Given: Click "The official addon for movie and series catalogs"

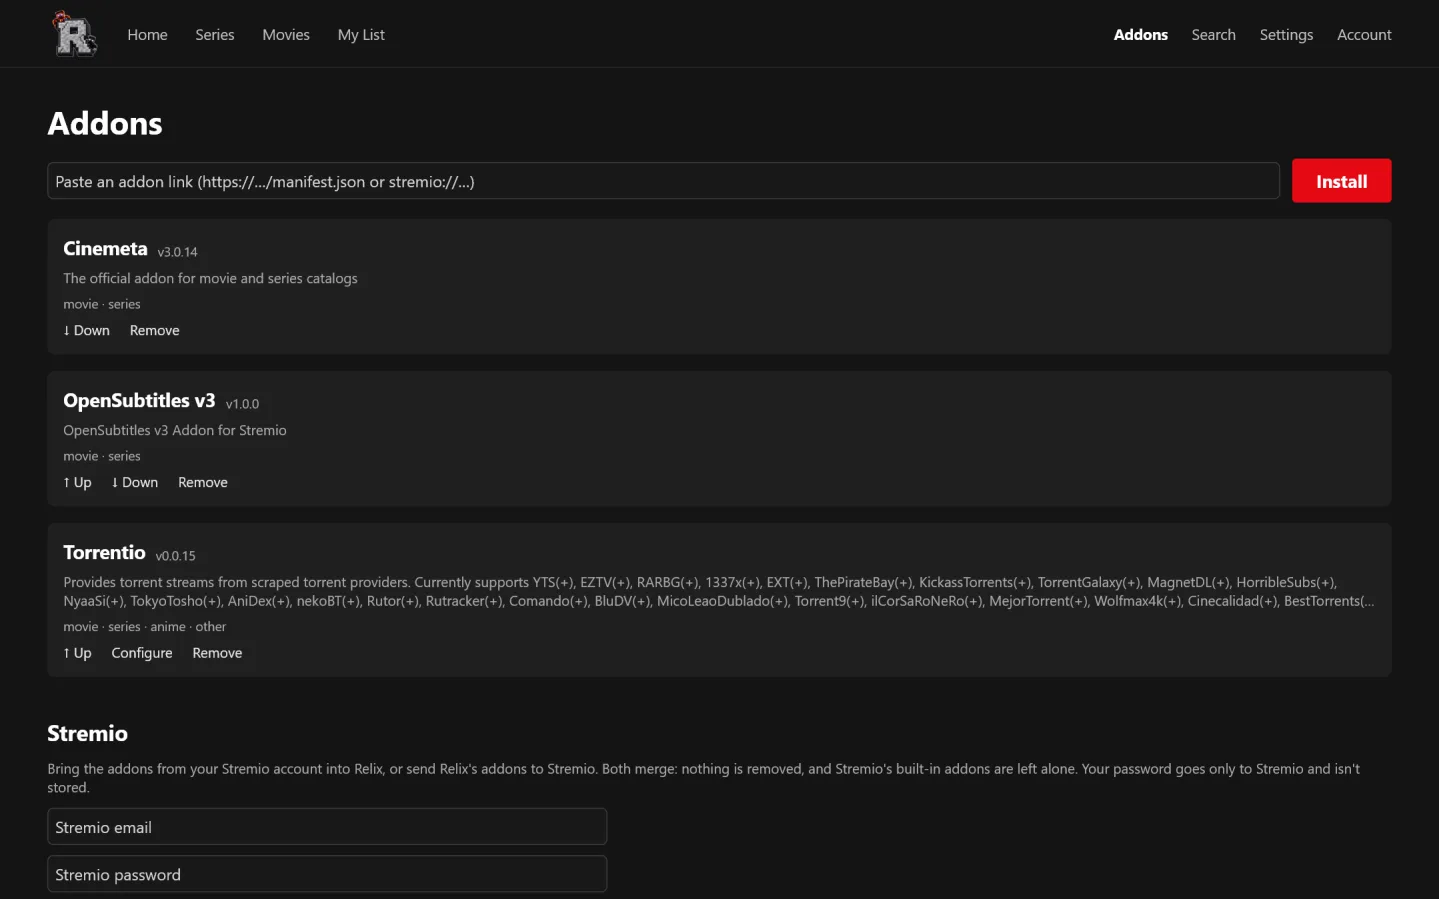Looking at the screenshot, I should 210,279.
